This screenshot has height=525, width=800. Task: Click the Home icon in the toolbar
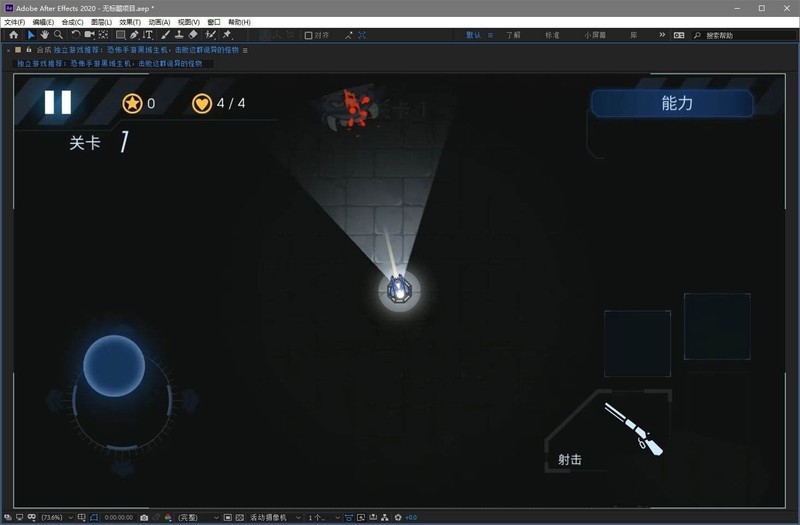[14, 35]
